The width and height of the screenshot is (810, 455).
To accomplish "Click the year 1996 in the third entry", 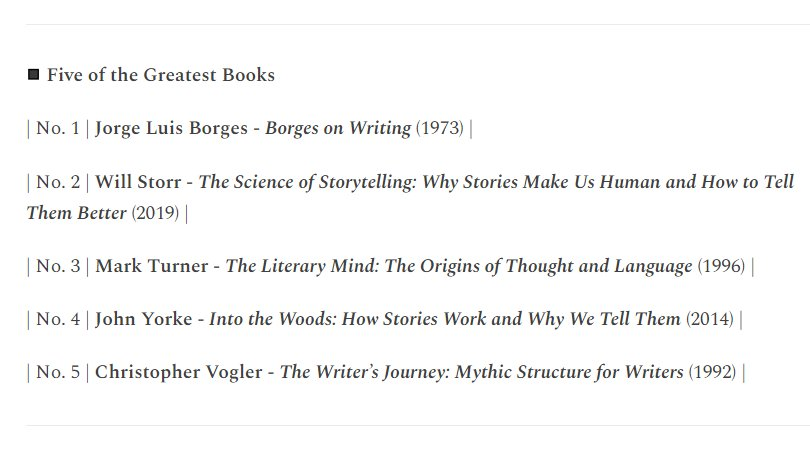I will (x=720, y=266).
